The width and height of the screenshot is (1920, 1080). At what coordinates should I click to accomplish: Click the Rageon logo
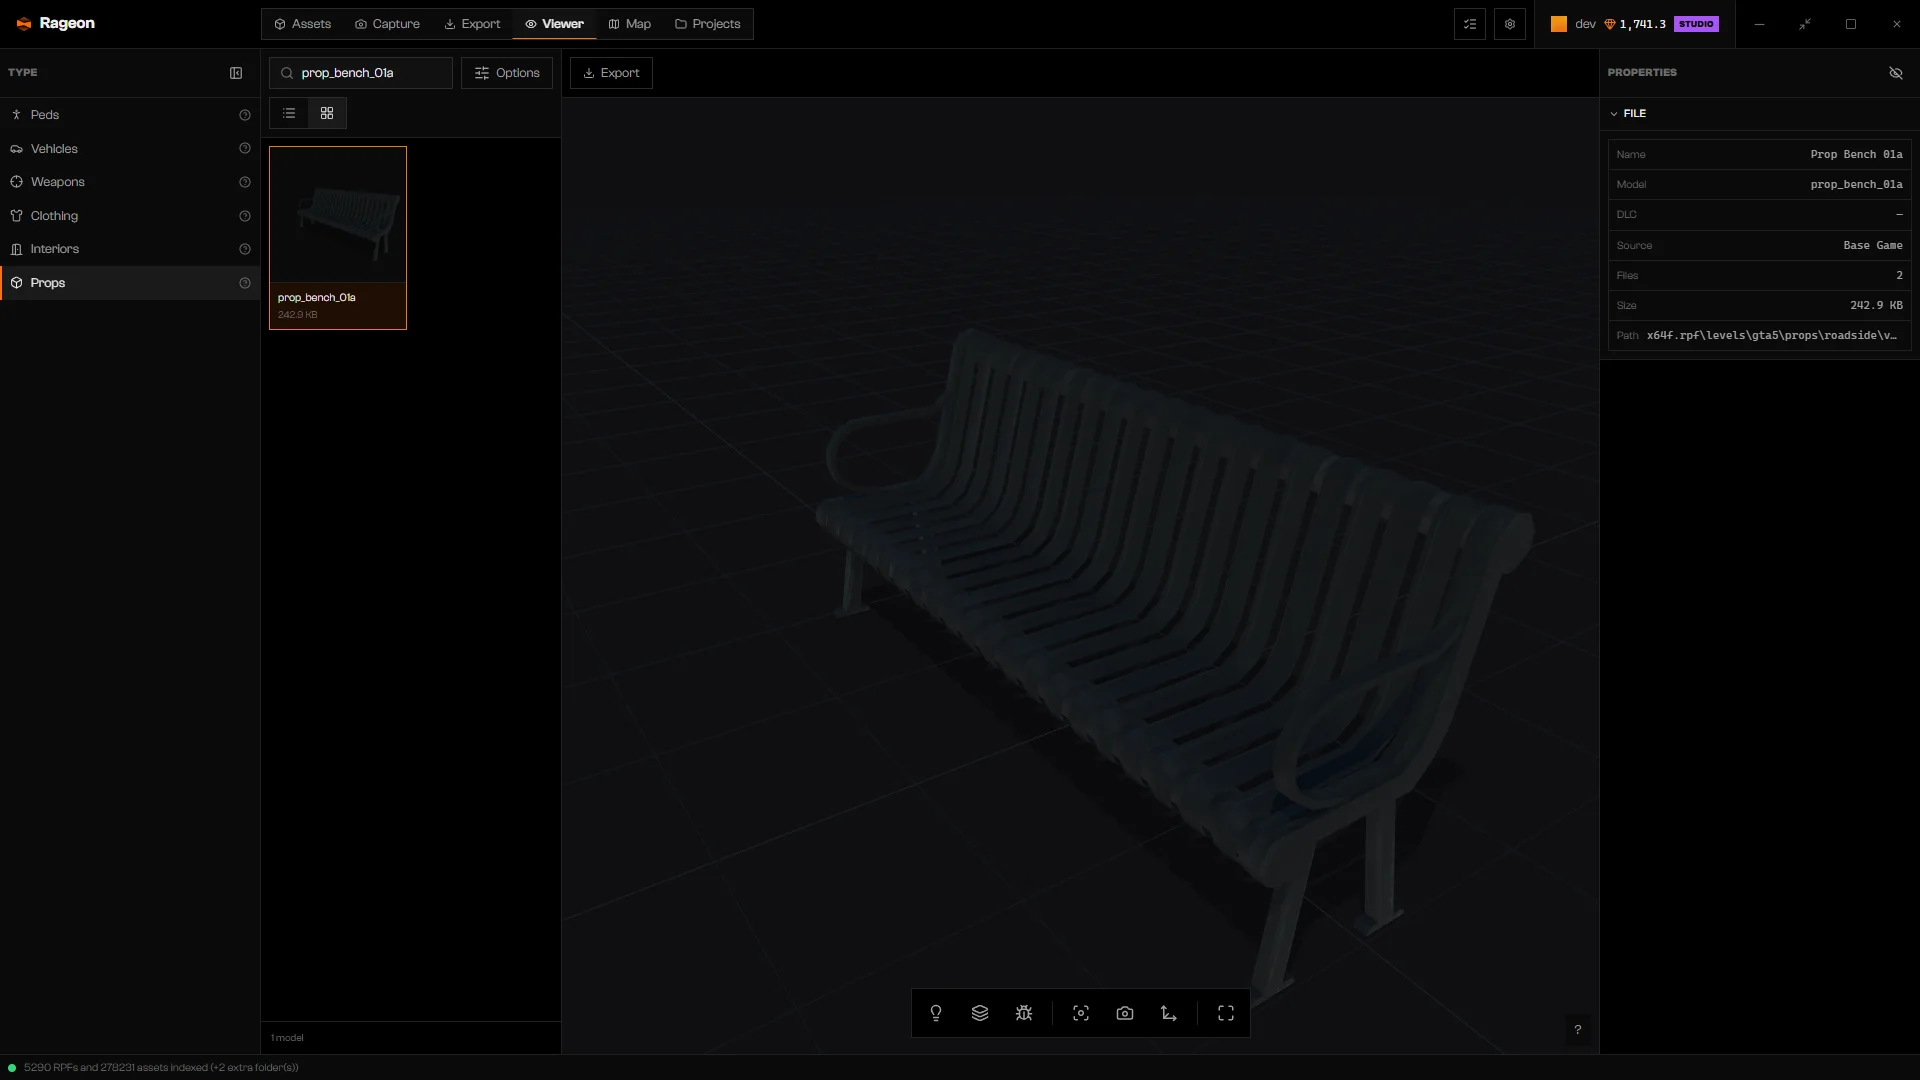[x=56, y=24]
